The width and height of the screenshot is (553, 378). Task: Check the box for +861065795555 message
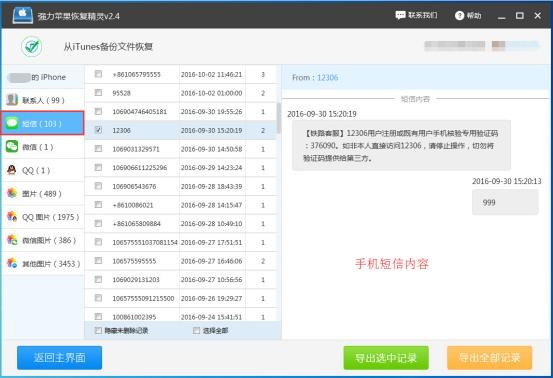[98, 74]
